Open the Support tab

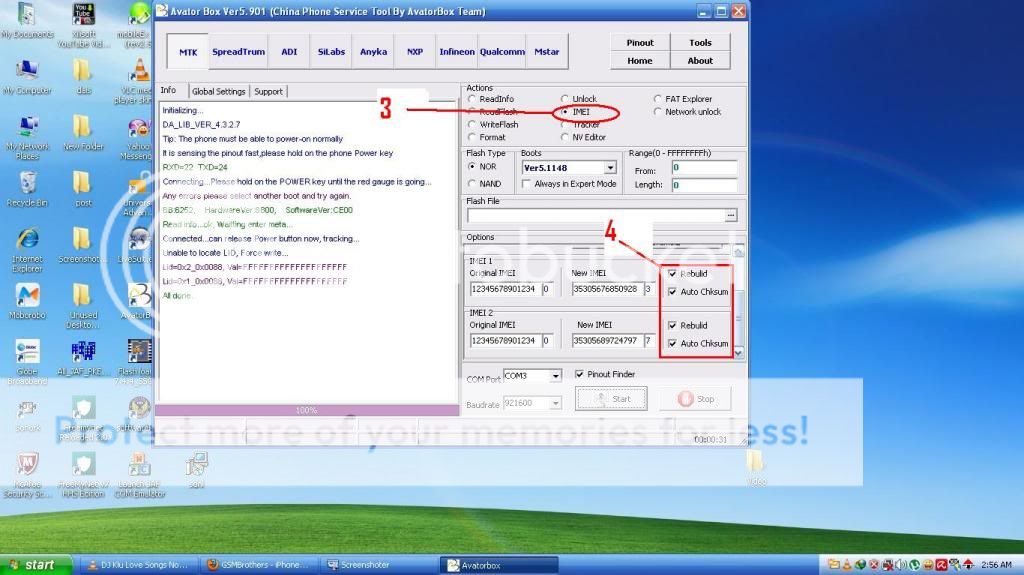[x=268, y=91]
